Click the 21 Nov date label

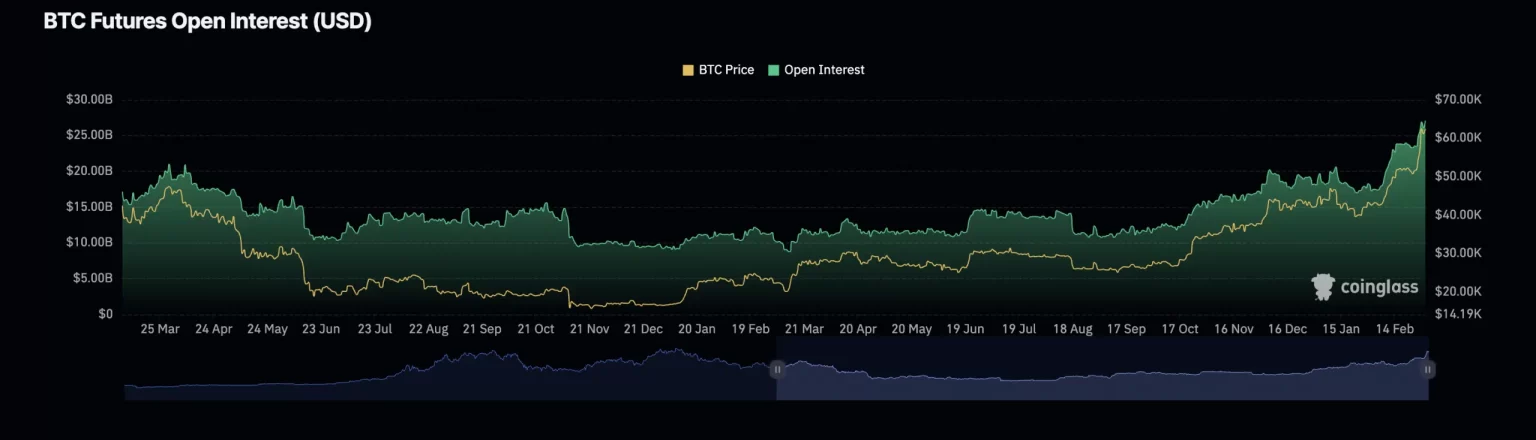click(x=589, y=329)
